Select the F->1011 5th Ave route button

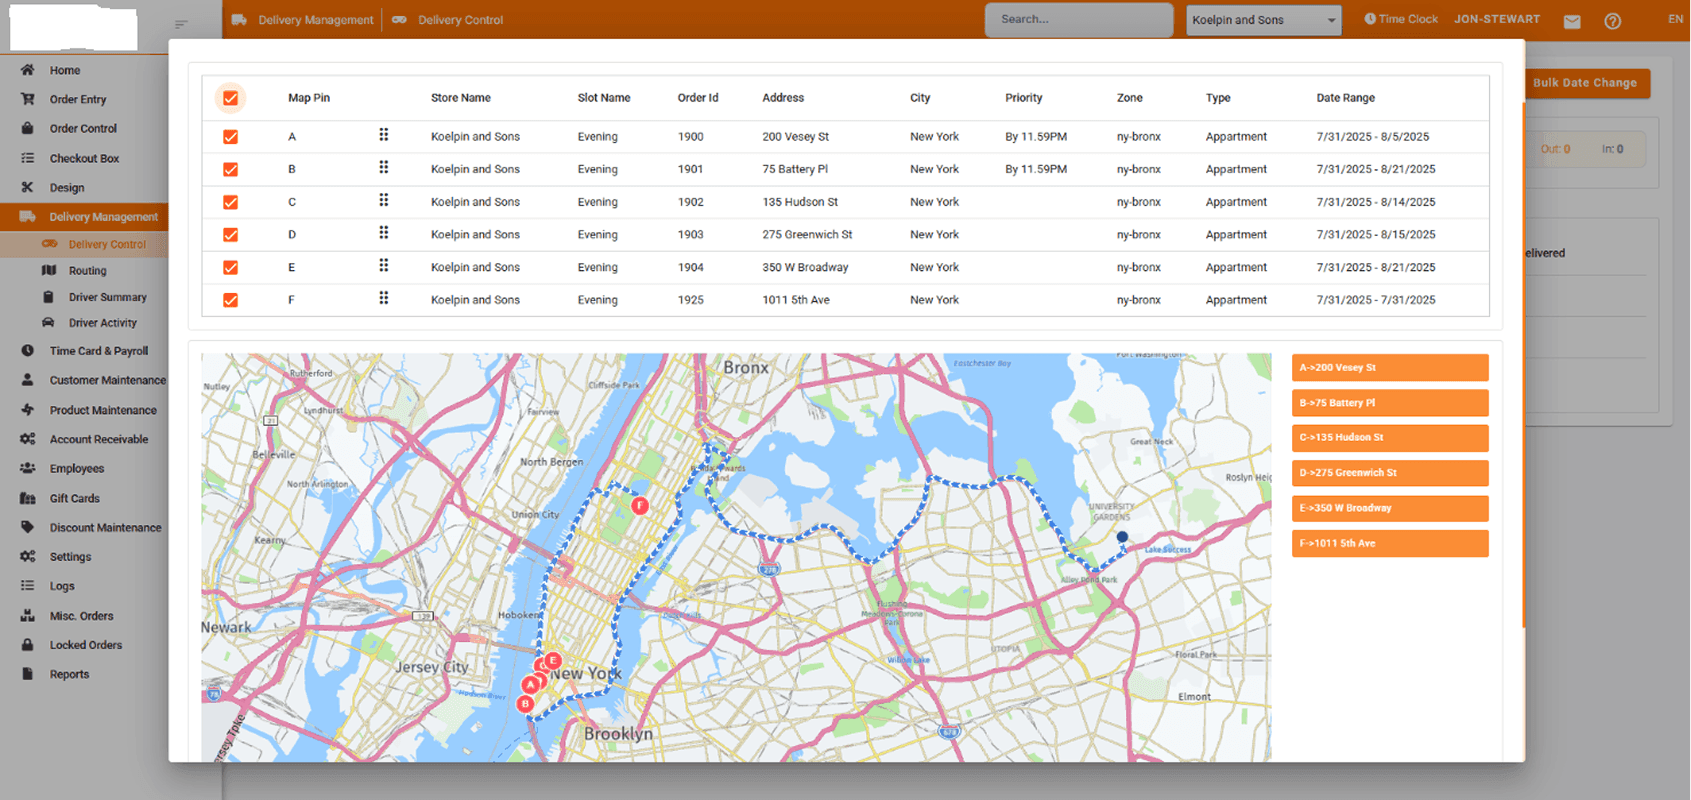[x=1389, y=544]
